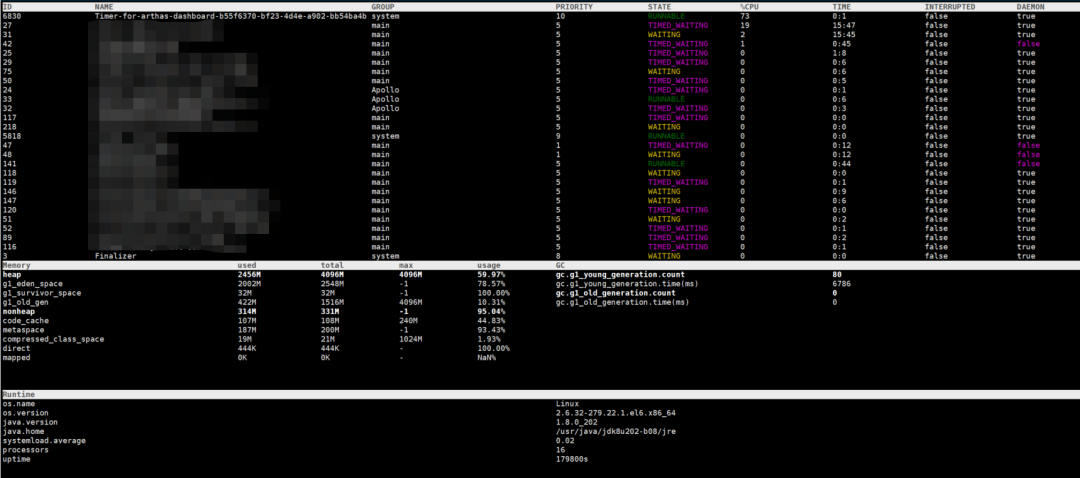The image size is (1080, 478).
Task: Select the Finalizer thread name
Action: tap(115, 256)
